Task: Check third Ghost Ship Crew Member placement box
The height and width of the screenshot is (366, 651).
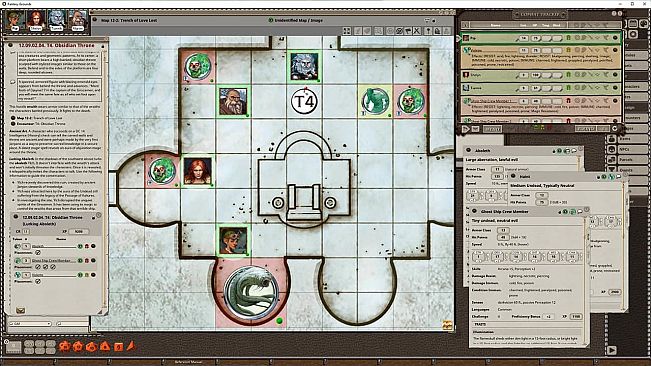Action: [53, 267]
